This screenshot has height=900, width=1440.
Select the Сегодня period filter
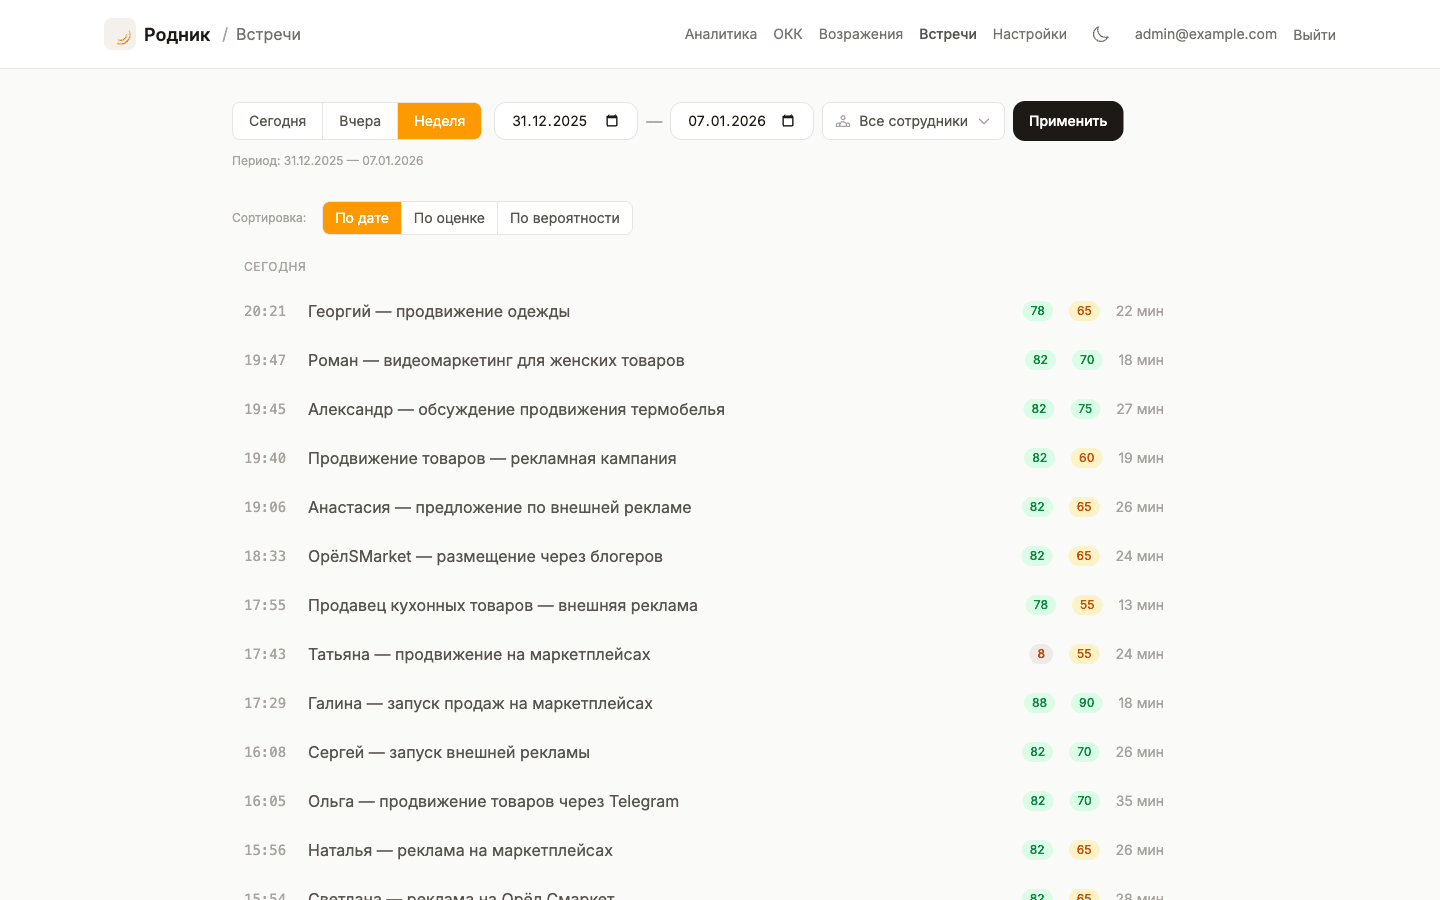tap(277, 120)
